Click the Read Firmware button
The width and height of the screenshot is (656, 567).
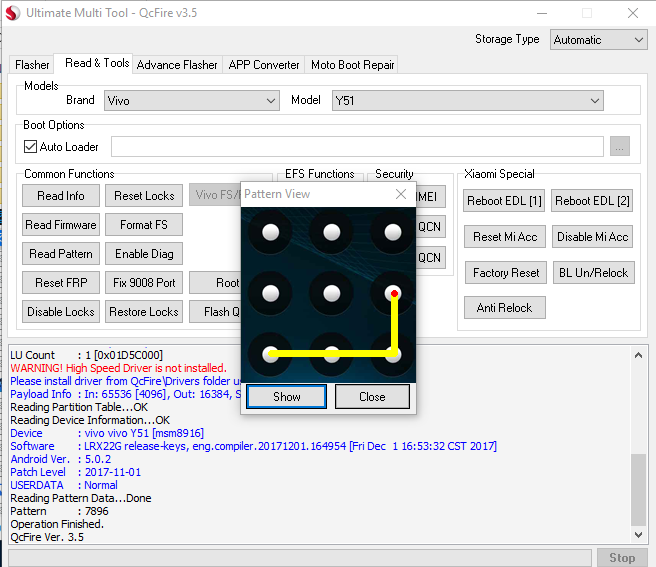tap(61, 225)
